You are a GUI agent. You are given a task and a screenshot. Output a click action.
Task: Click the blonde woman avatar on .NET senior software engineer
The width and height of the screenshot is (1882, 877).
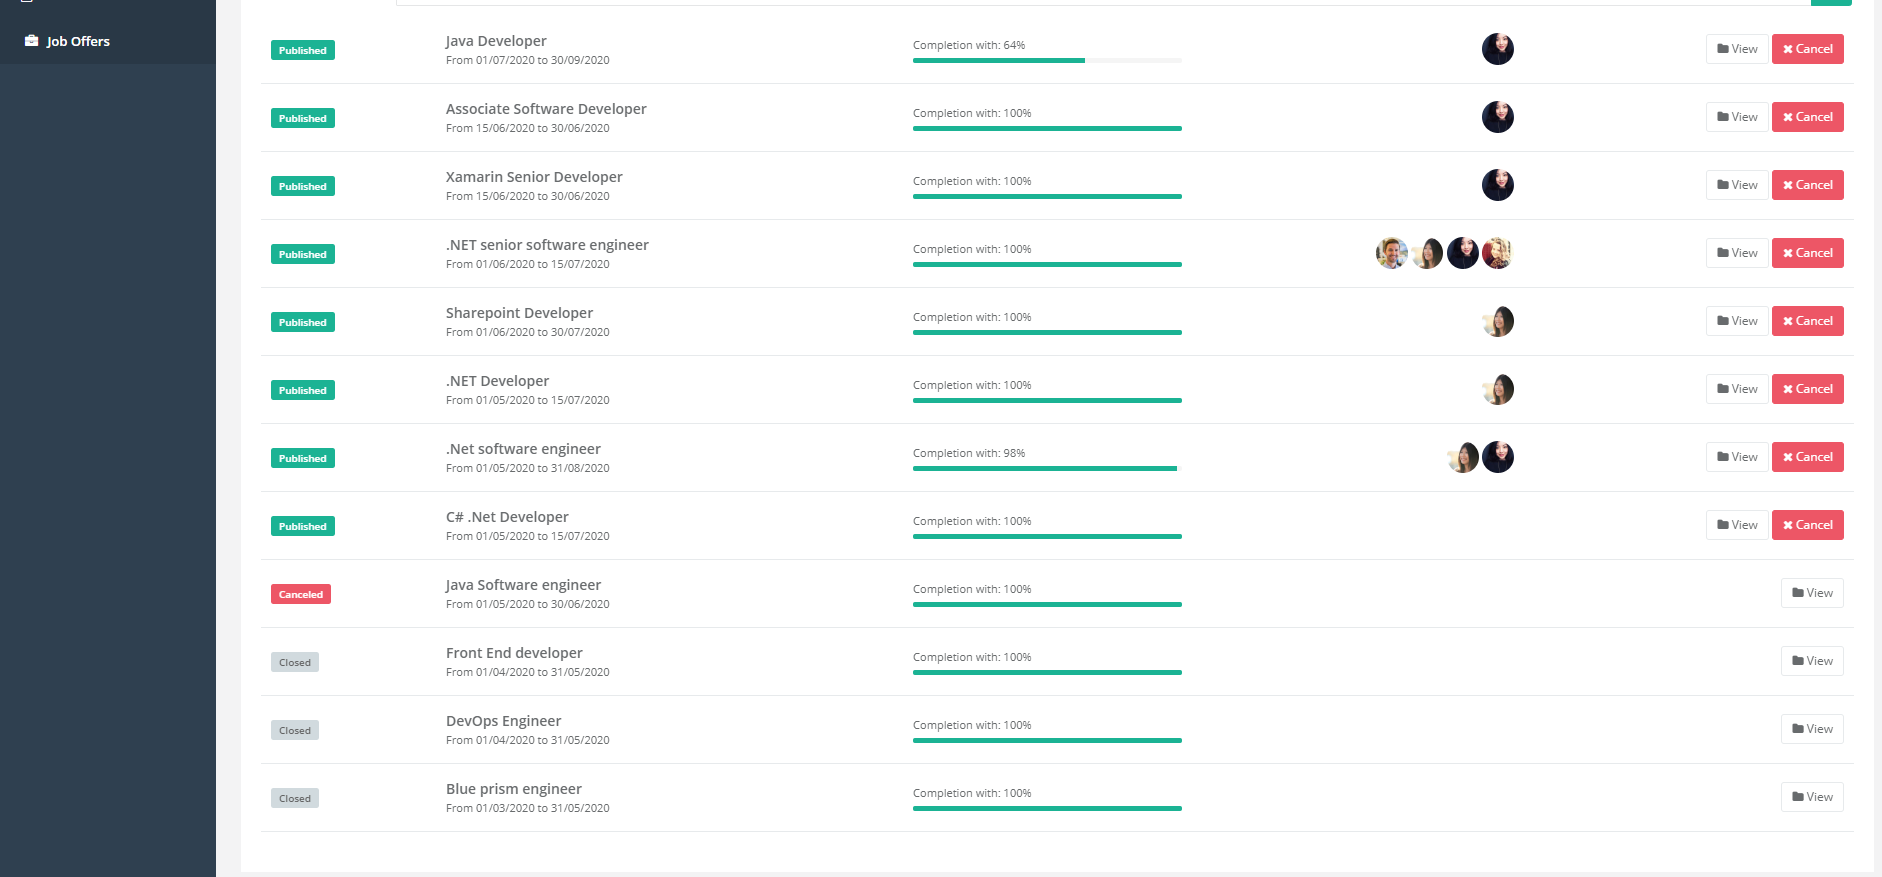click(1498, 253)
